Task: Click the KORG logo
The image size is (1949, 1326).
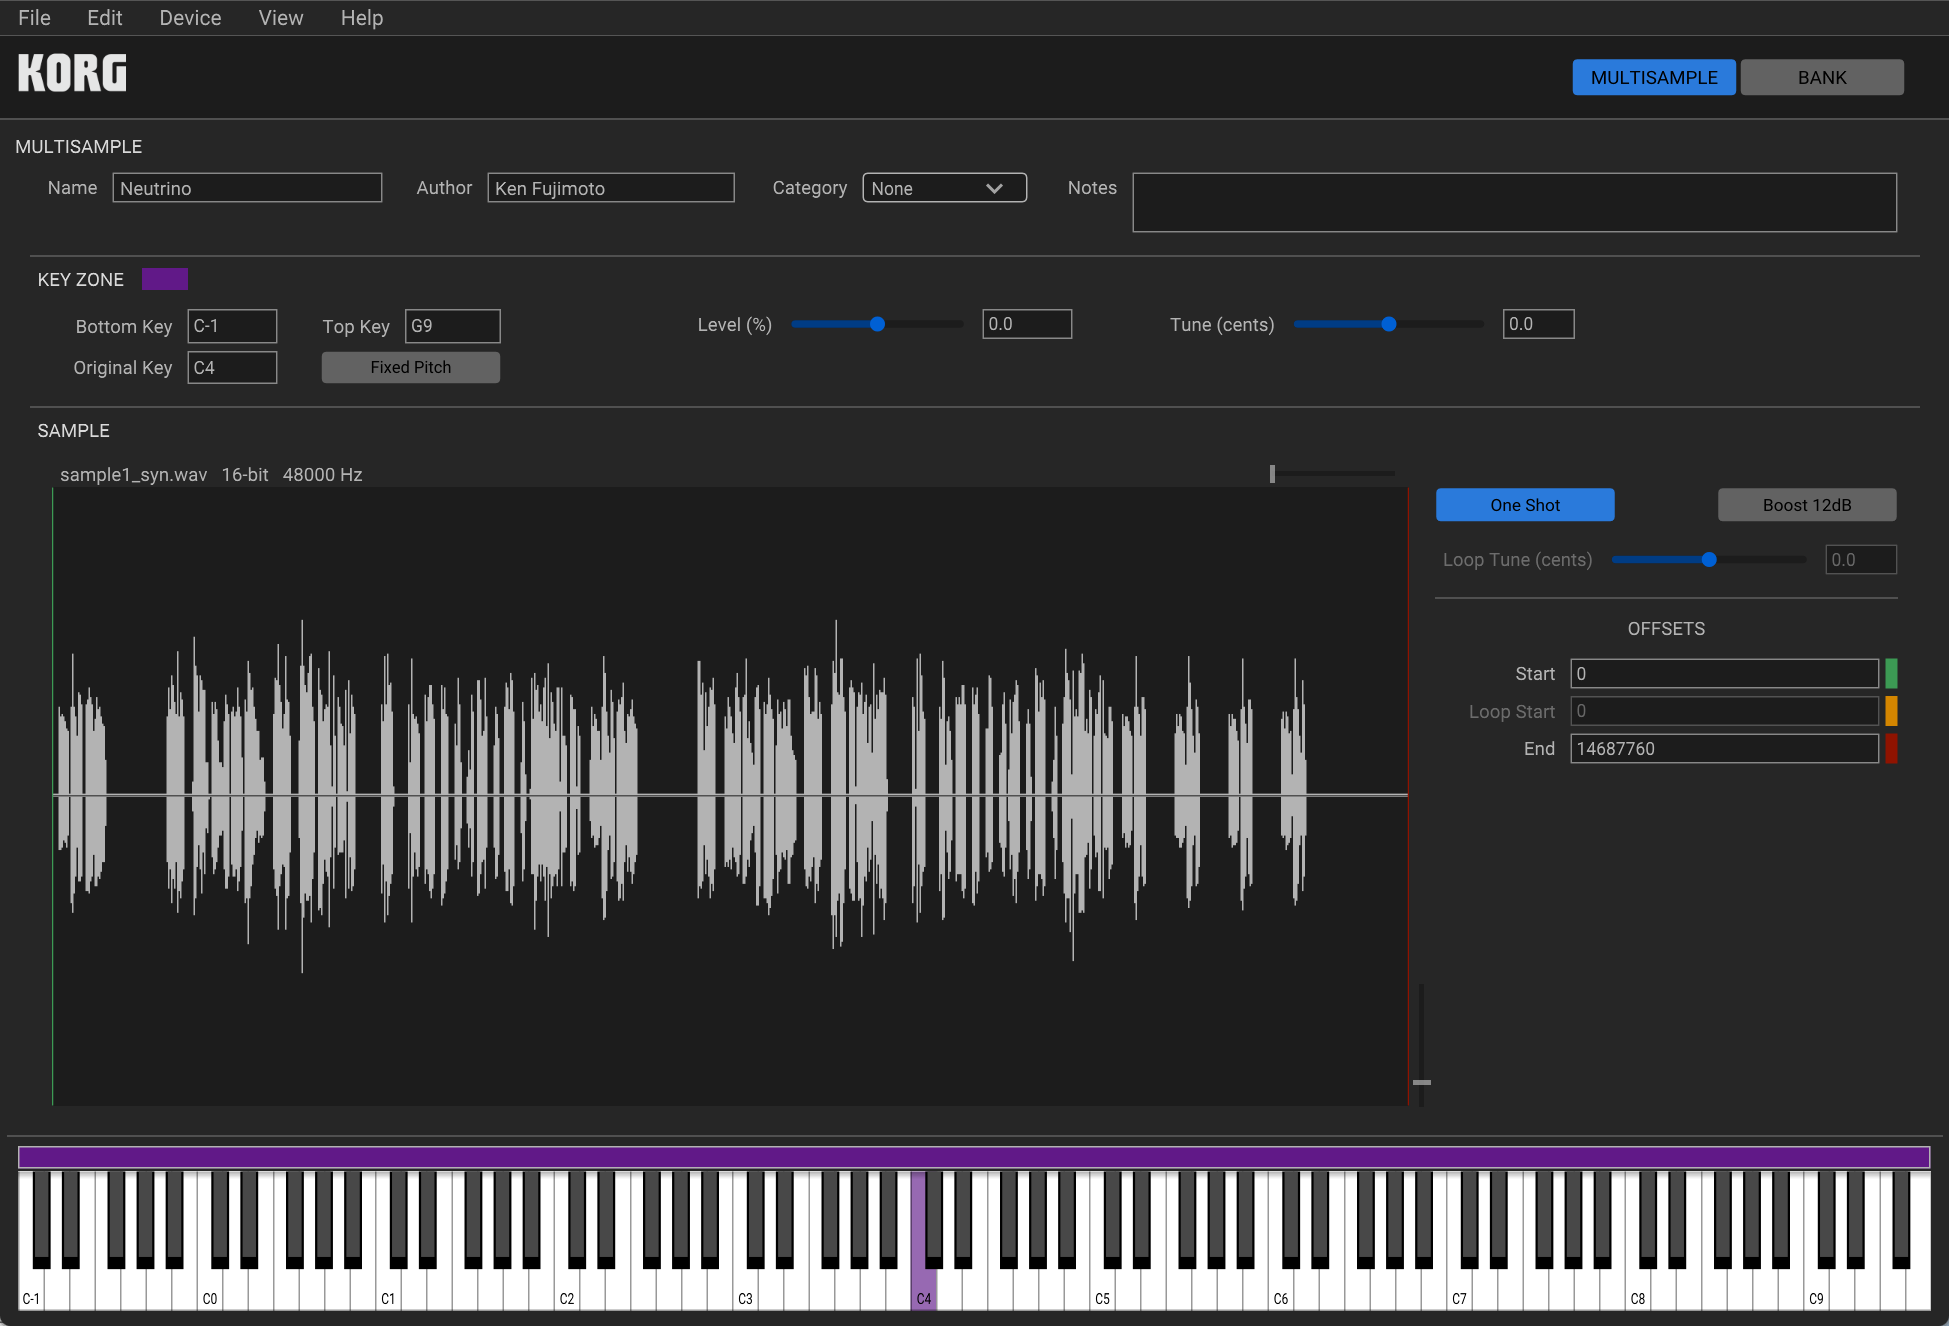Action: click(x=72, y=73)
